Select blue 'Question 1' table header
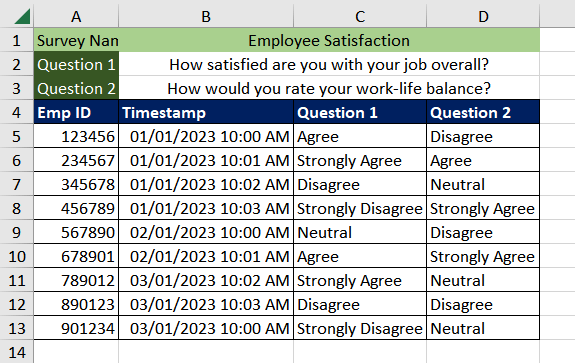The image size is (575, 363). tap(360, 112)
